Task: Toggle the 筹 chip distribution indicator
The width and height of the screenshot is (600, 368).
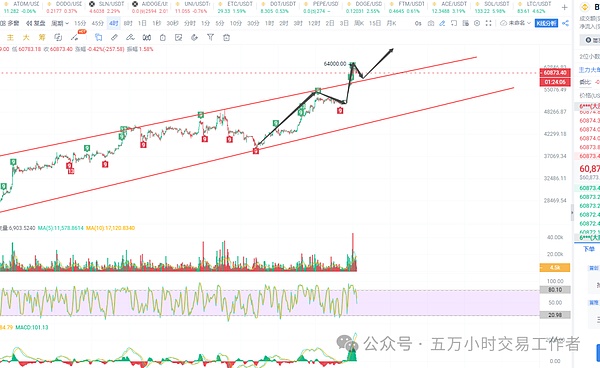Action: [x=42, y=37]
